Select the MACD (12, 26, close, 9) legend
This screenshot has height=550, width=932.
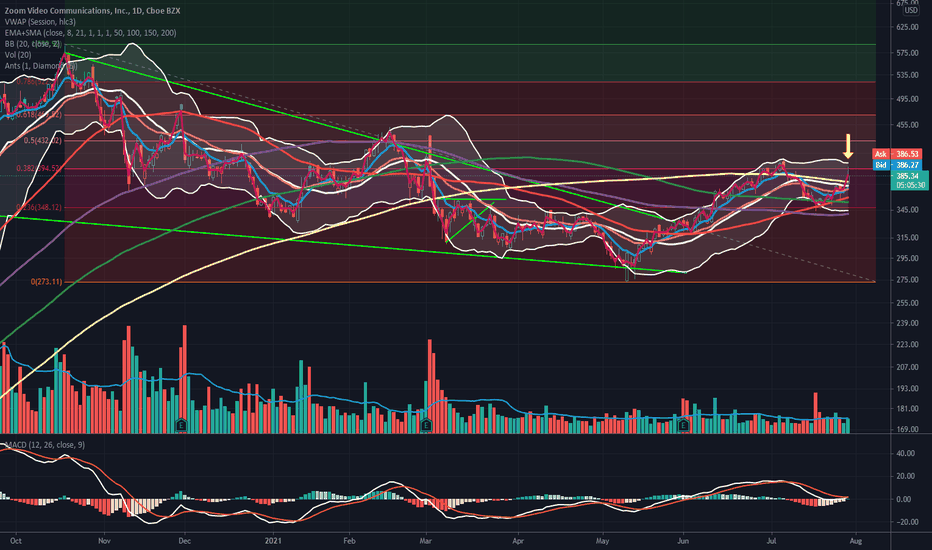point(45,445)
